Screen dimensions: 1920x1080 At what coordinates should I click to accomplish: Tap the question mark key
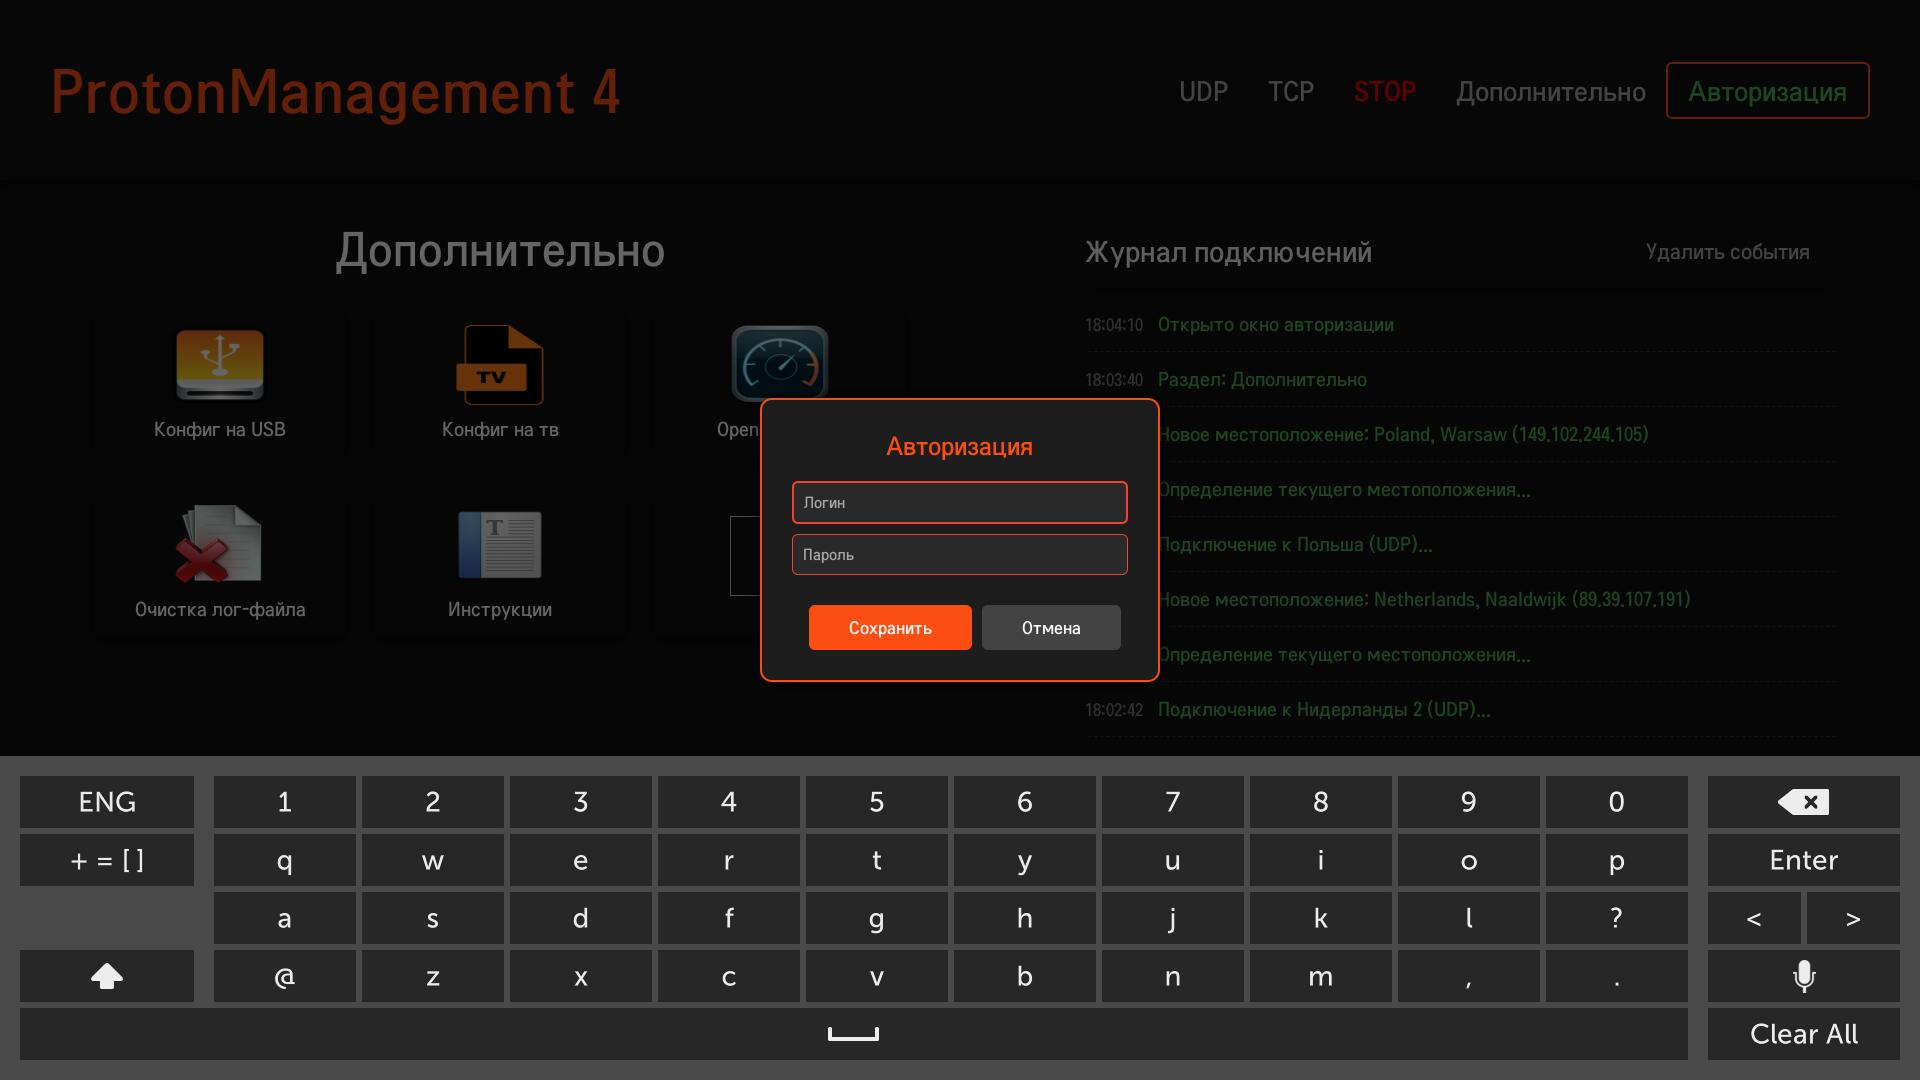1617,918
